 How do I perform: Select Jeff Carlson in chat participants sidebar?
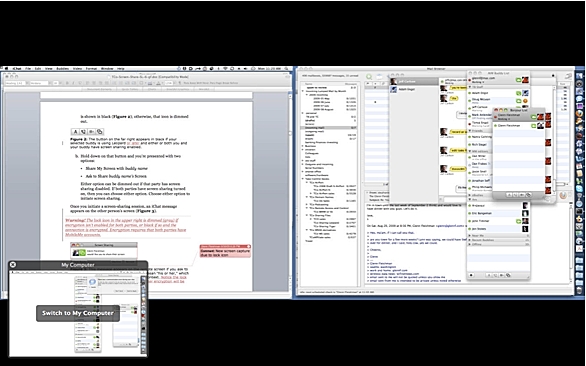414,81
